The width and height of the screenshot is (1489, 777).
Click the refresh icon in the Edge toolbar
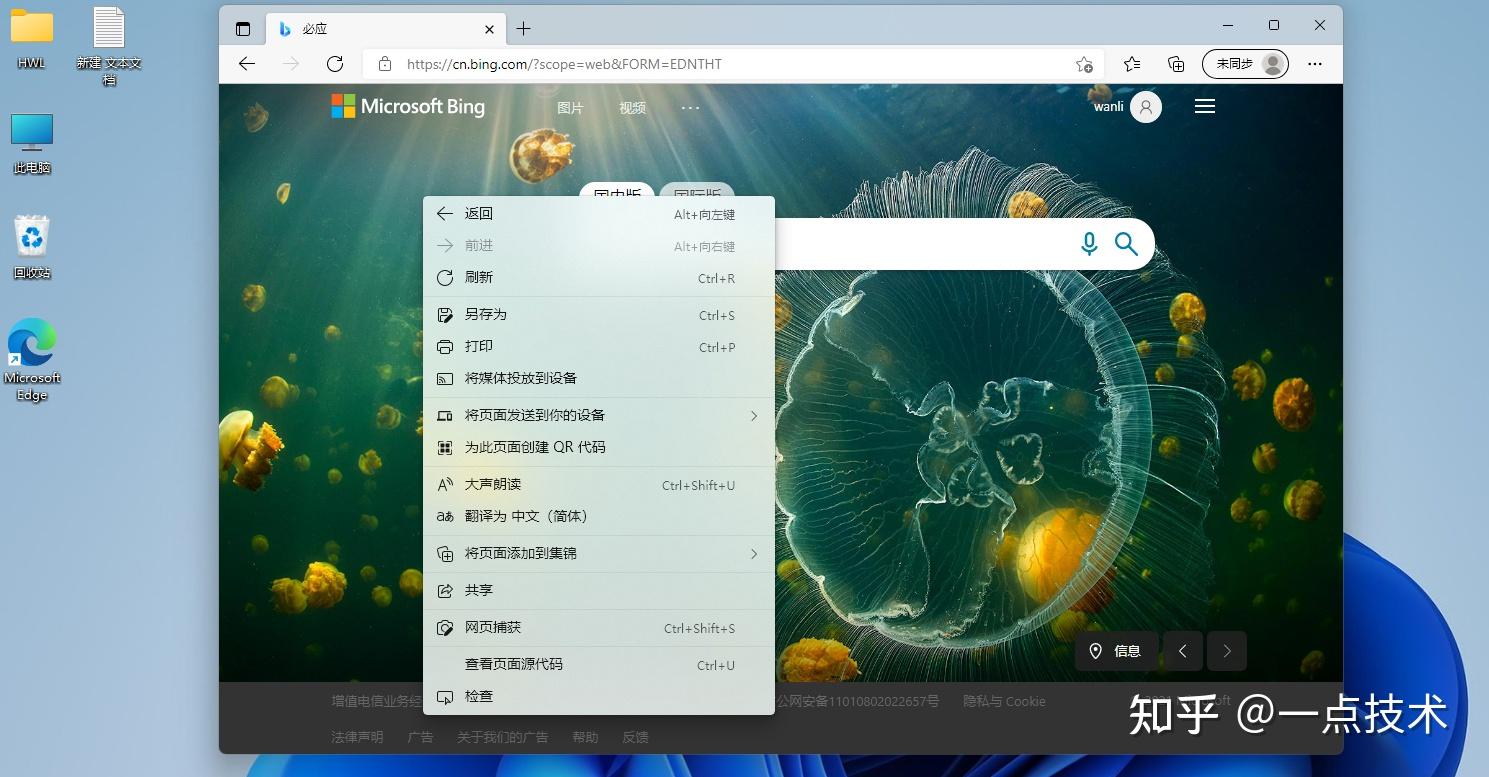coord(335,64)
